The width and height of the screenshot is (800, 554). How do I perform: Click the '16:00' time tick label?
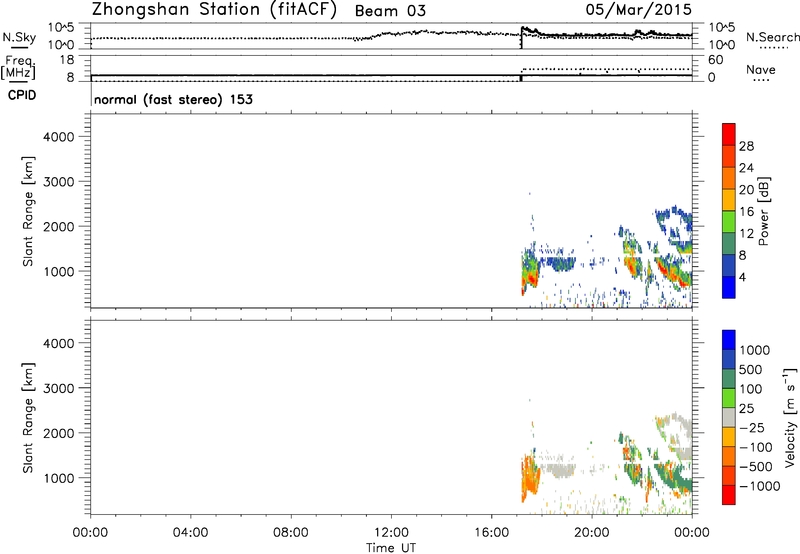coord(491,533)
